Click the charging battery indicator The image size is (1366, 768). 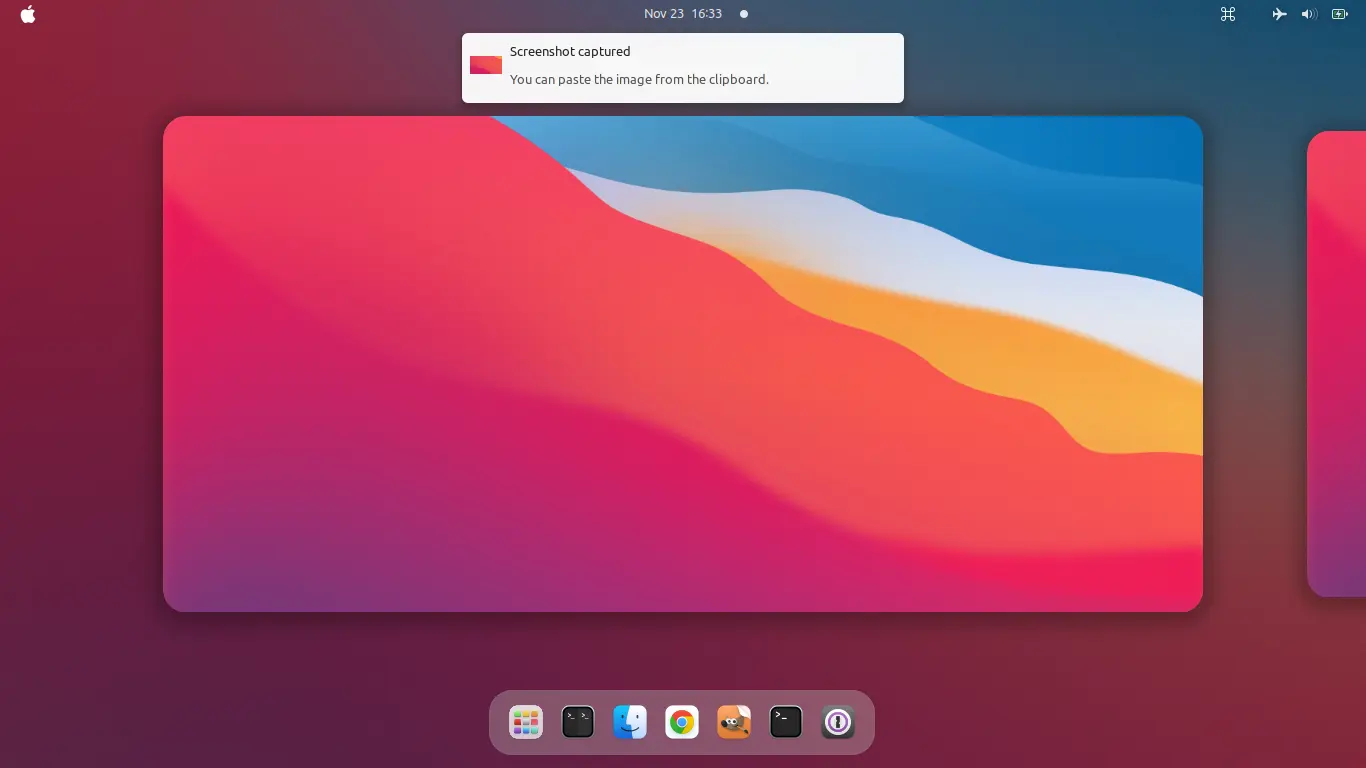(1340, 14)
